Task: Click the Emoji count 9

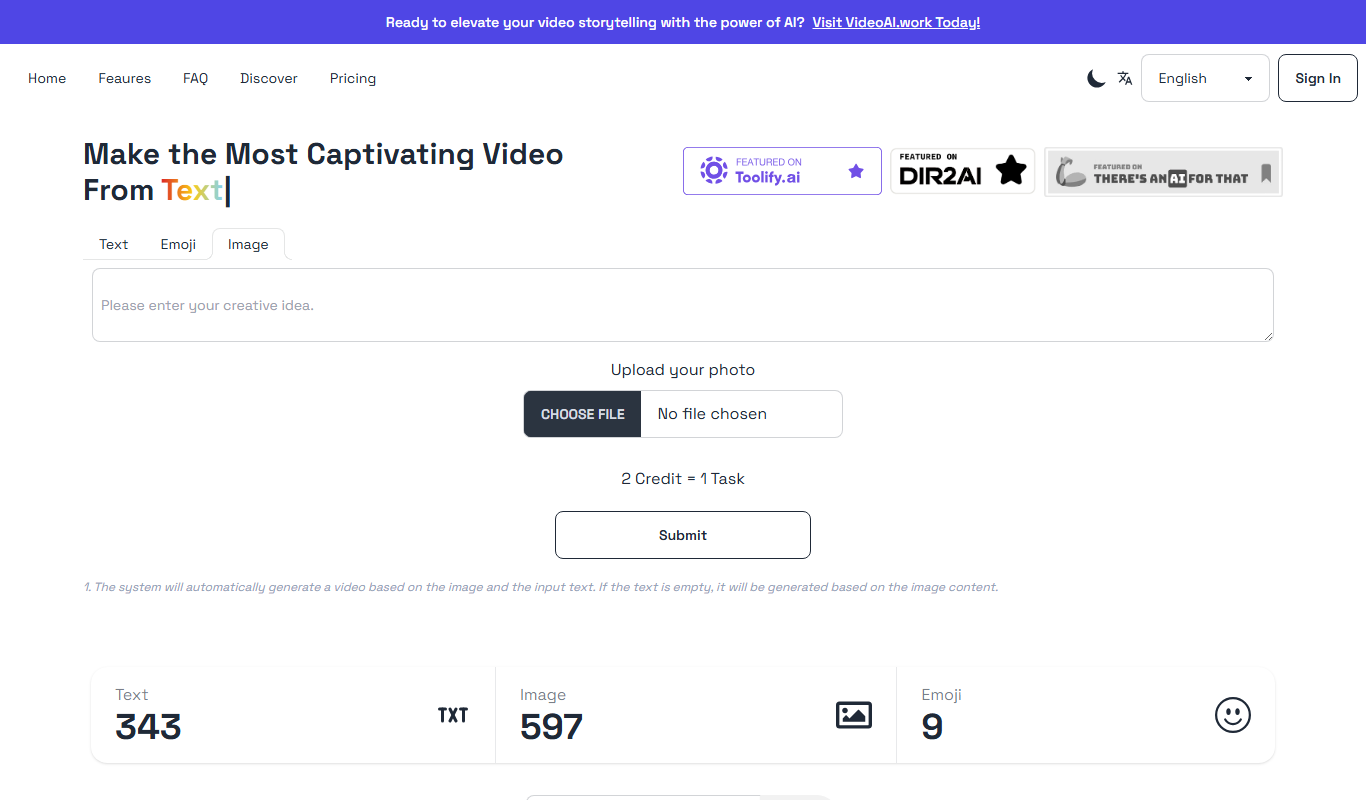Action: pyautogui.click(x=932, y=727)
